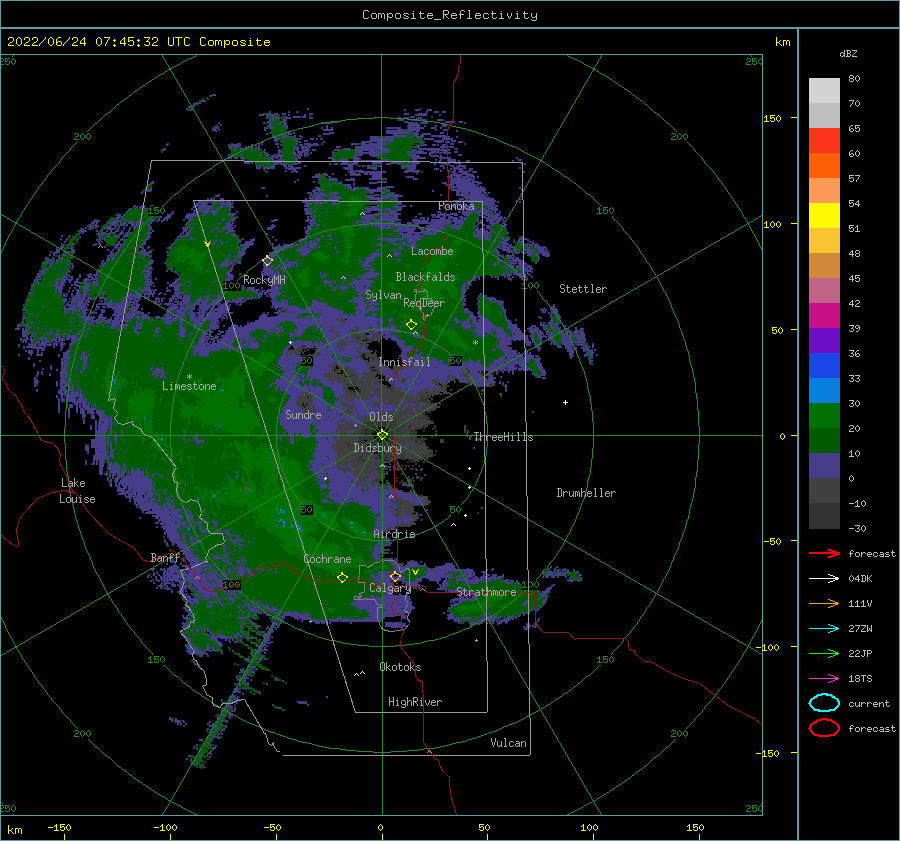
Task: Click the orange 111V arrow in the legend
Action: coord(824,603)
